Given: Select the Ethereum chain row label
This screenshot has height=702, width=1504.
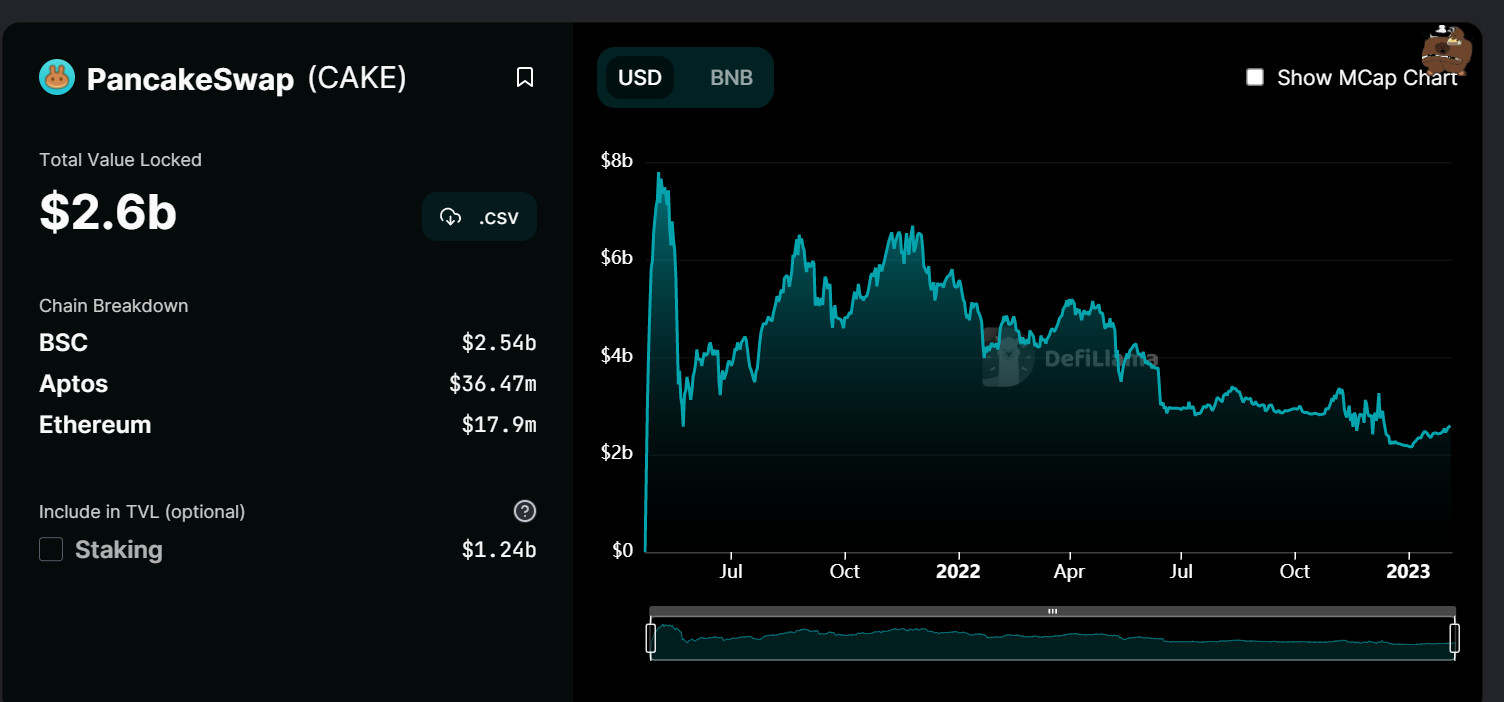Looking at the screenshot, I should (x=95, y=424).
